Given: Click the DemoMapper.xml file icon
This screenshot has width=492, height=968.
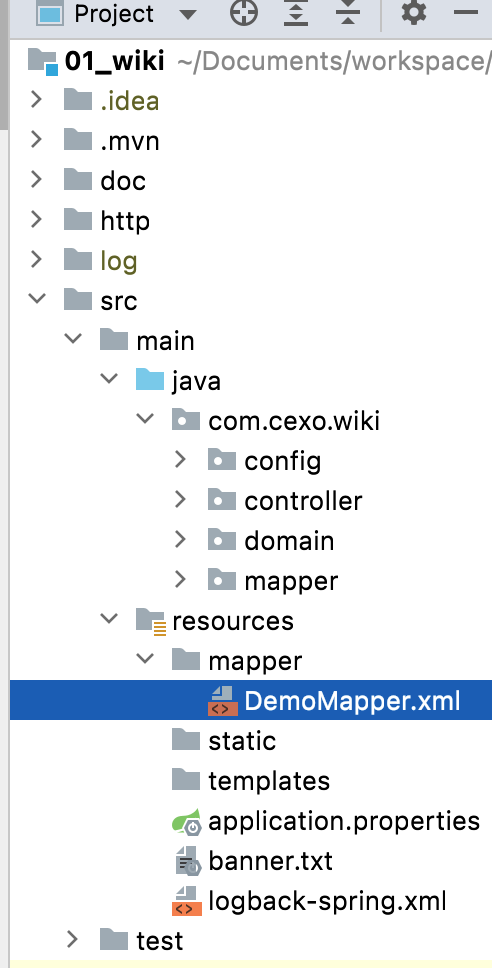Looking at the screenshot, I should (223, 701).
